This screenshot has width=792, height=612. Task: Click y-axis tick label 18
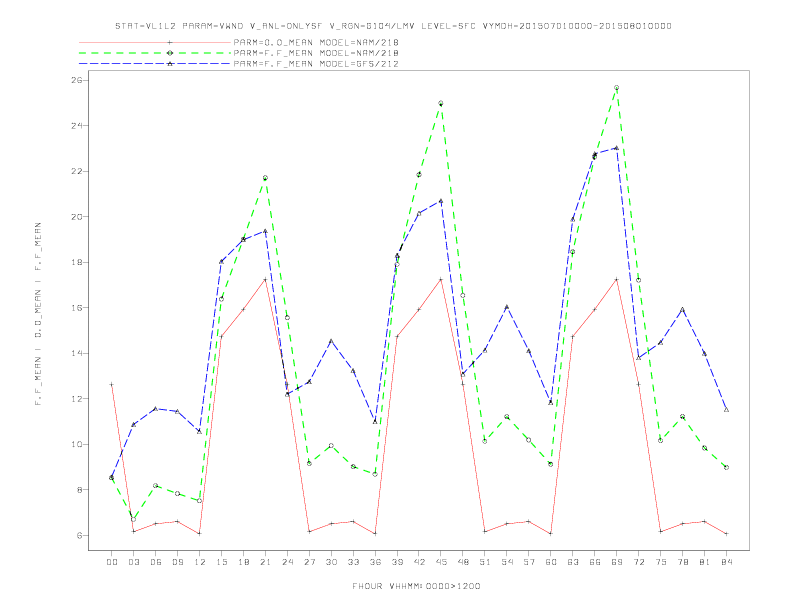pyautogui.click(x=77, y=262)
